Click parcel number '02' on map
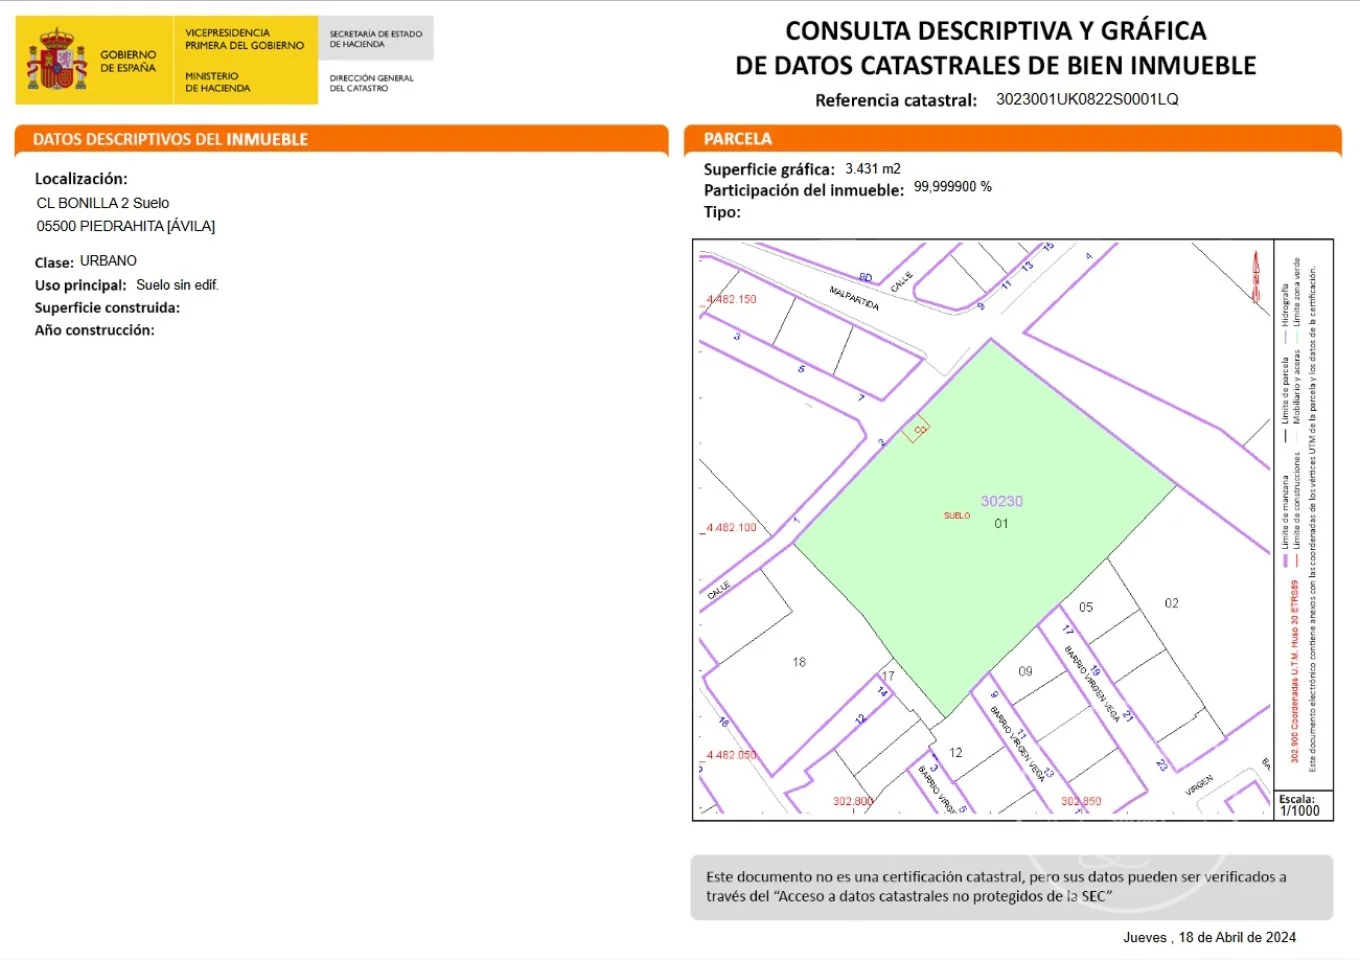Screen dimensions: 1360x960 pyautogui.click(x=1172, y=603)
